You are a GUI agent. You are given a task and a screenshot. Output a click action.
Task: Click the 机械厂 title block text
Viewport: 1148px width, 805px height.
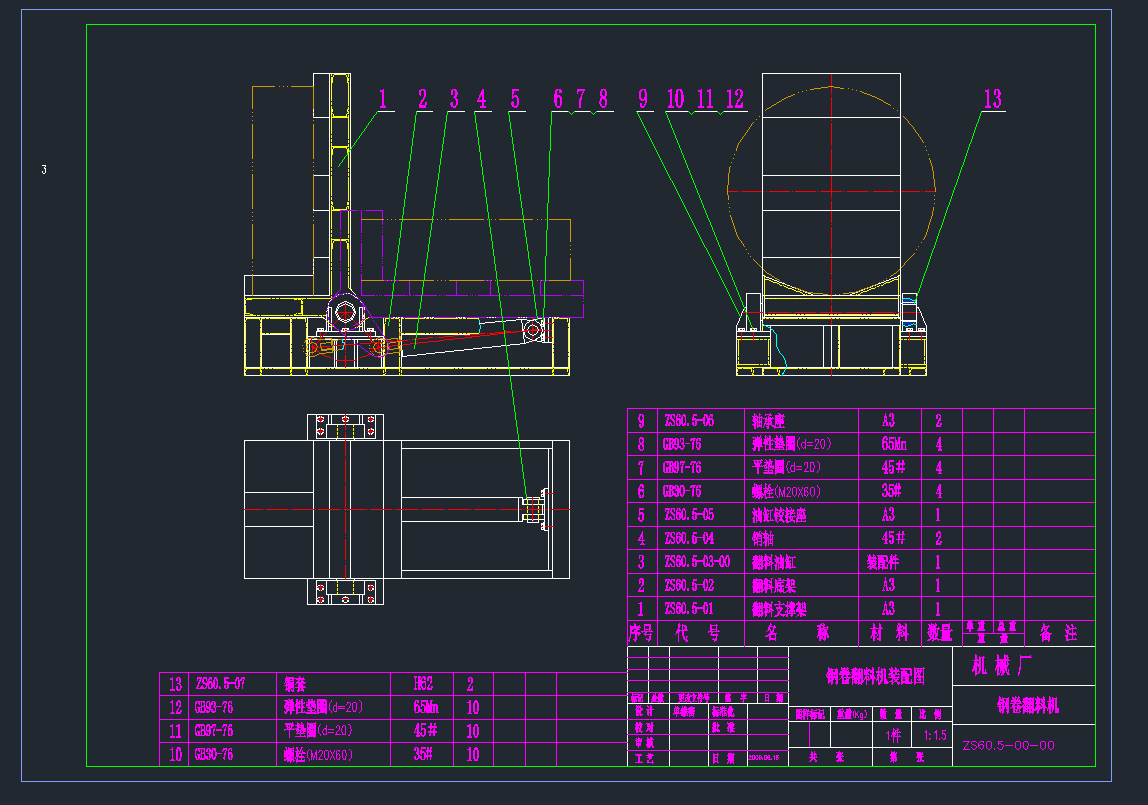[1002, 665]
